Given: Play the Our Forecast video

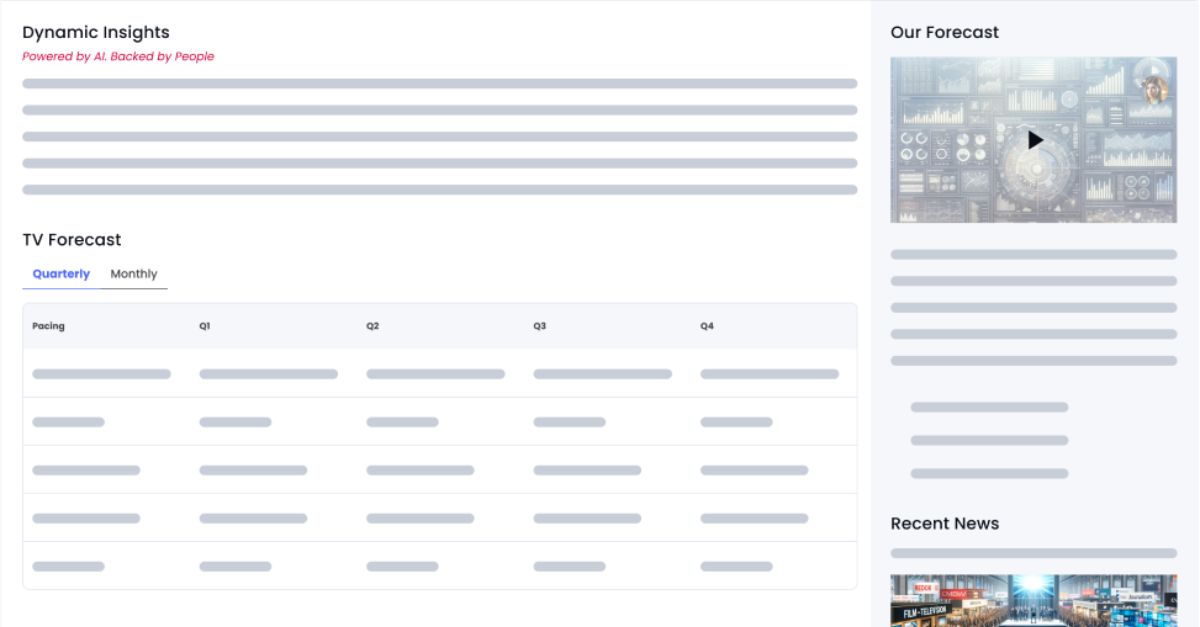Looking at the screenshot, I should point(1035,140).
